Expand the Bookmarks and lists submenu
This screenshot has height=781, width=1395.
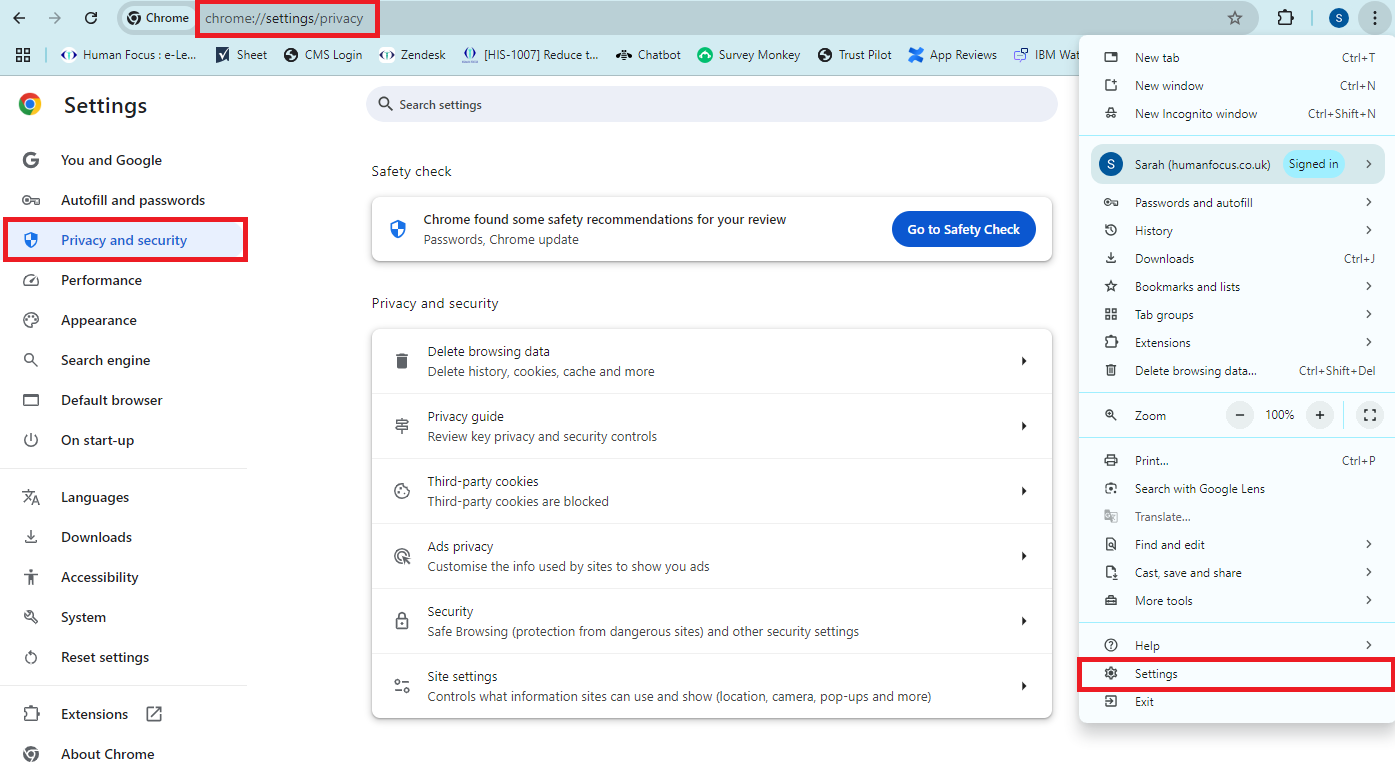pyautogui.click(x=1237, y=287)
